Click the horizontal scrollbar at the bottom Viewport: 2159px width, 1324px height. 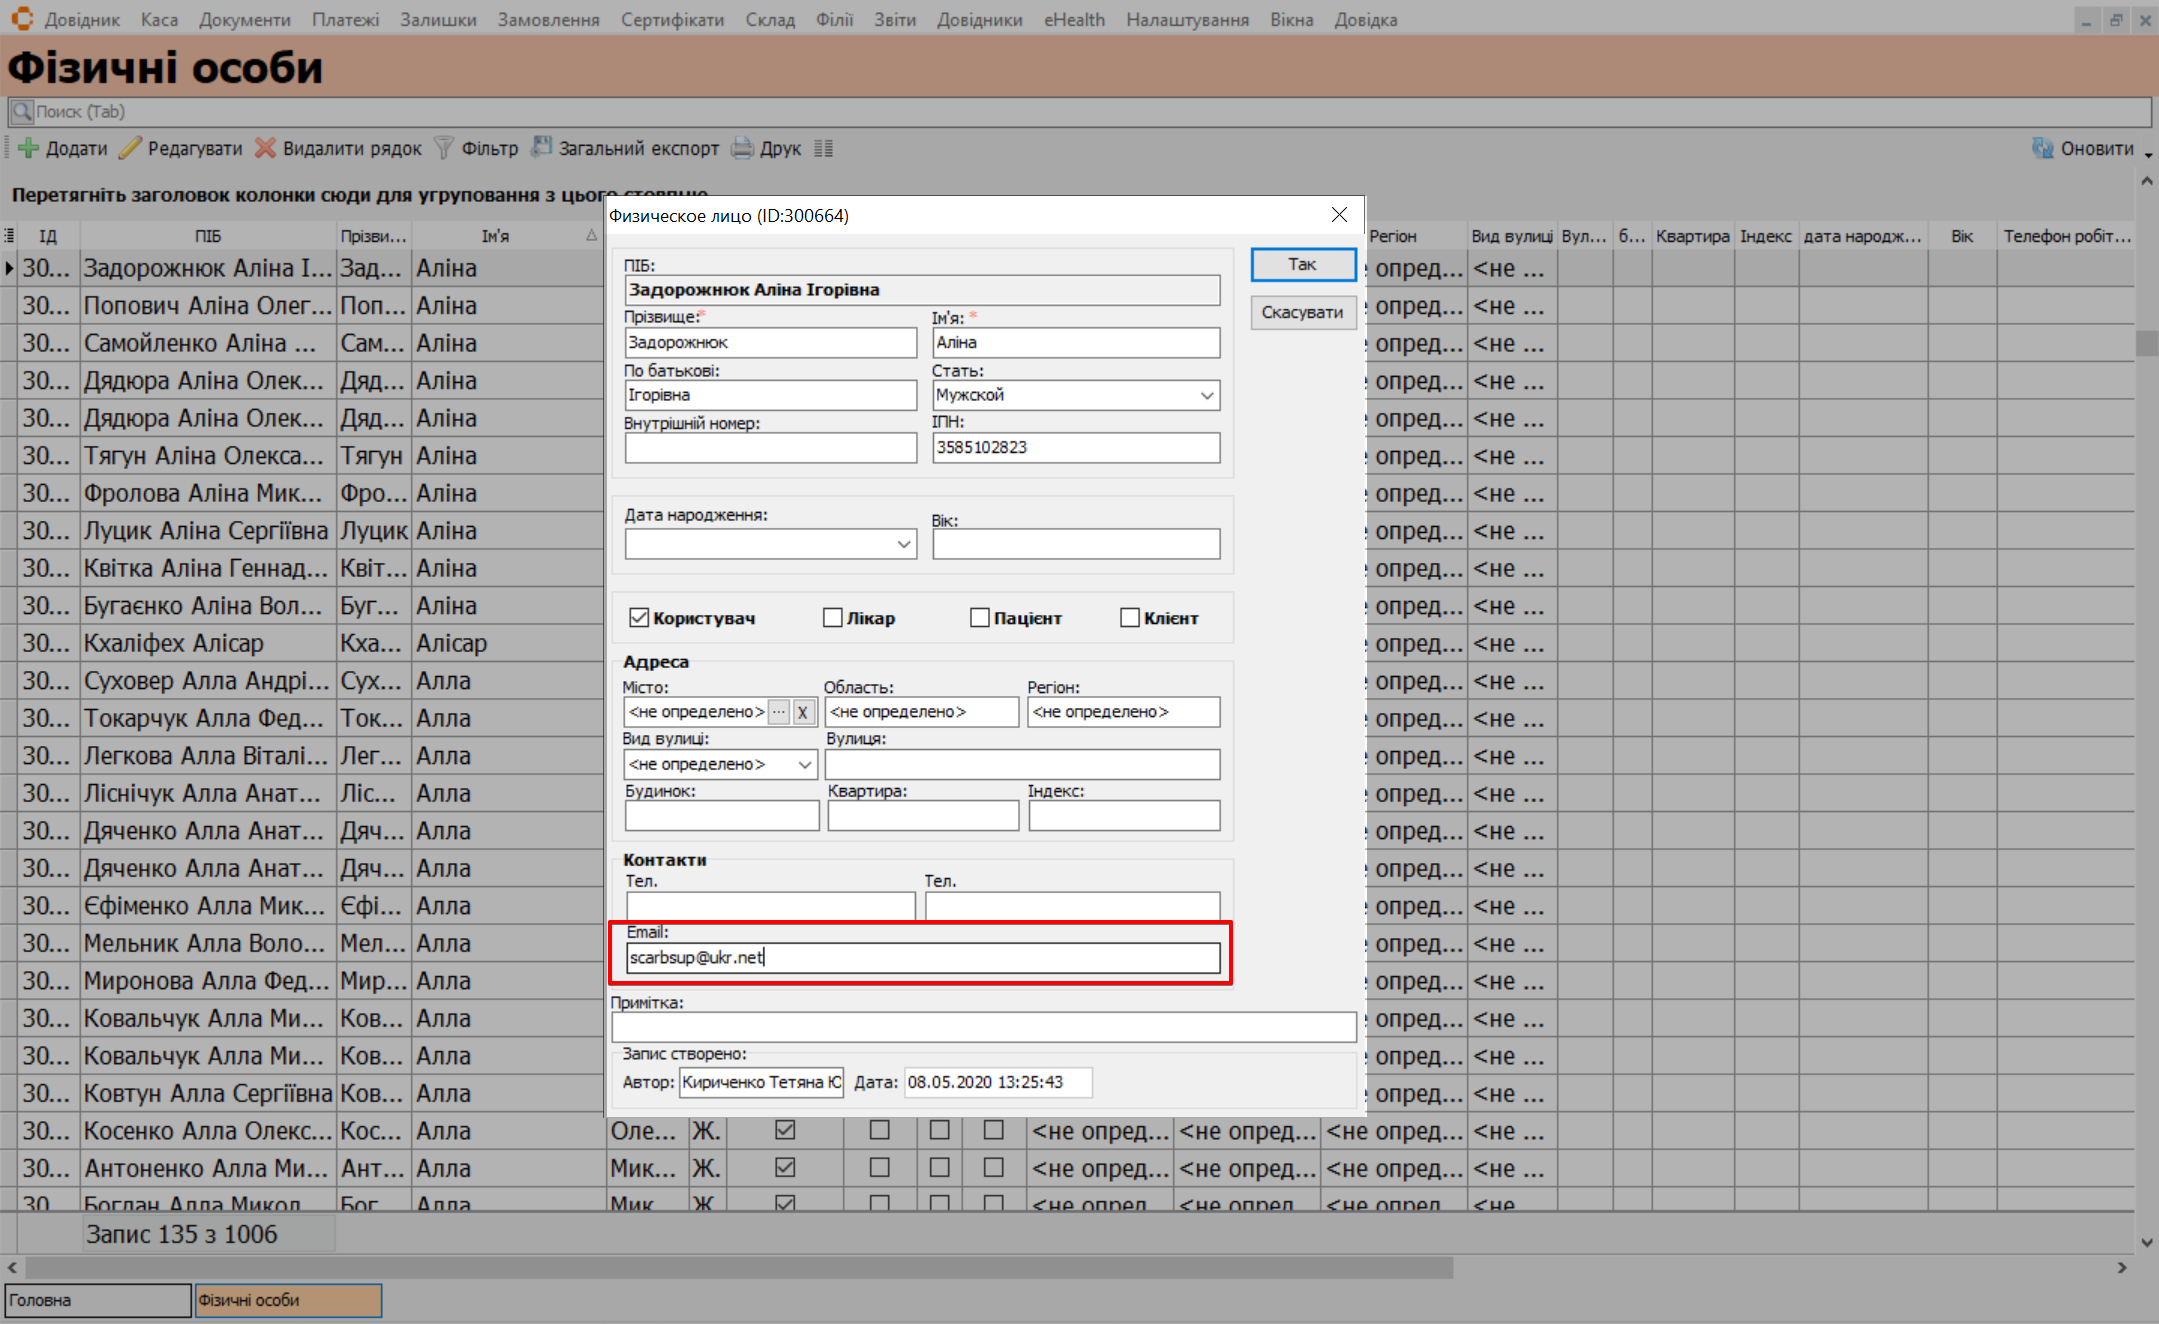(740, 1267)
